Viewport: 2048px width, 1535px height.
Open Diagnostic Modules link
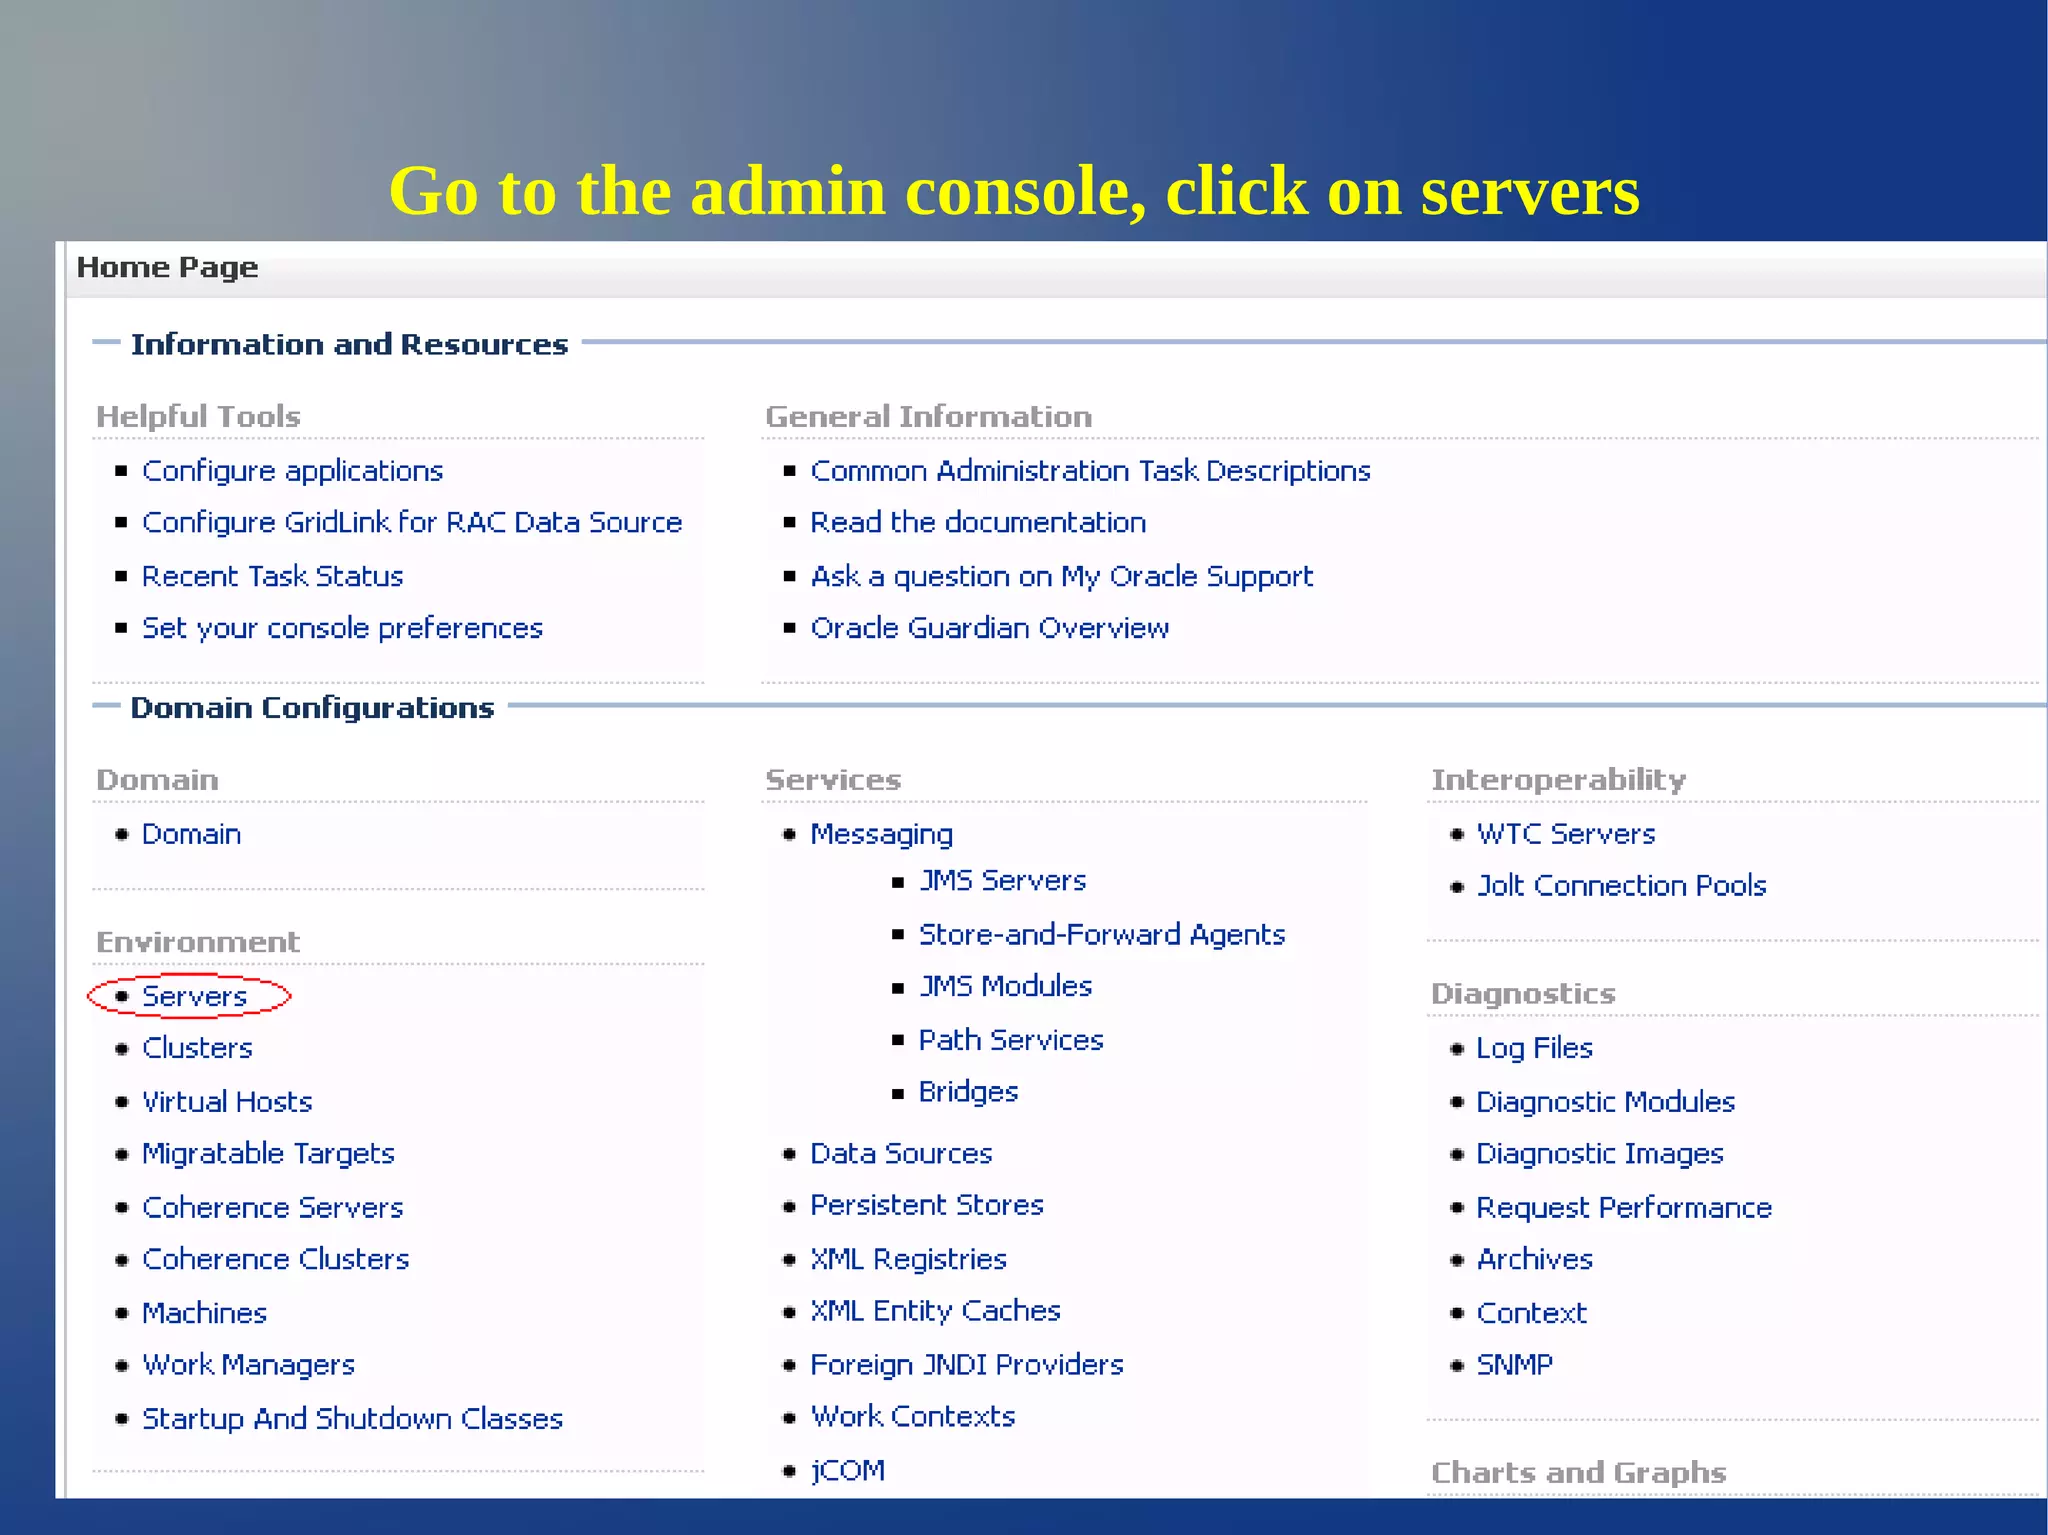[1605, 1102]
